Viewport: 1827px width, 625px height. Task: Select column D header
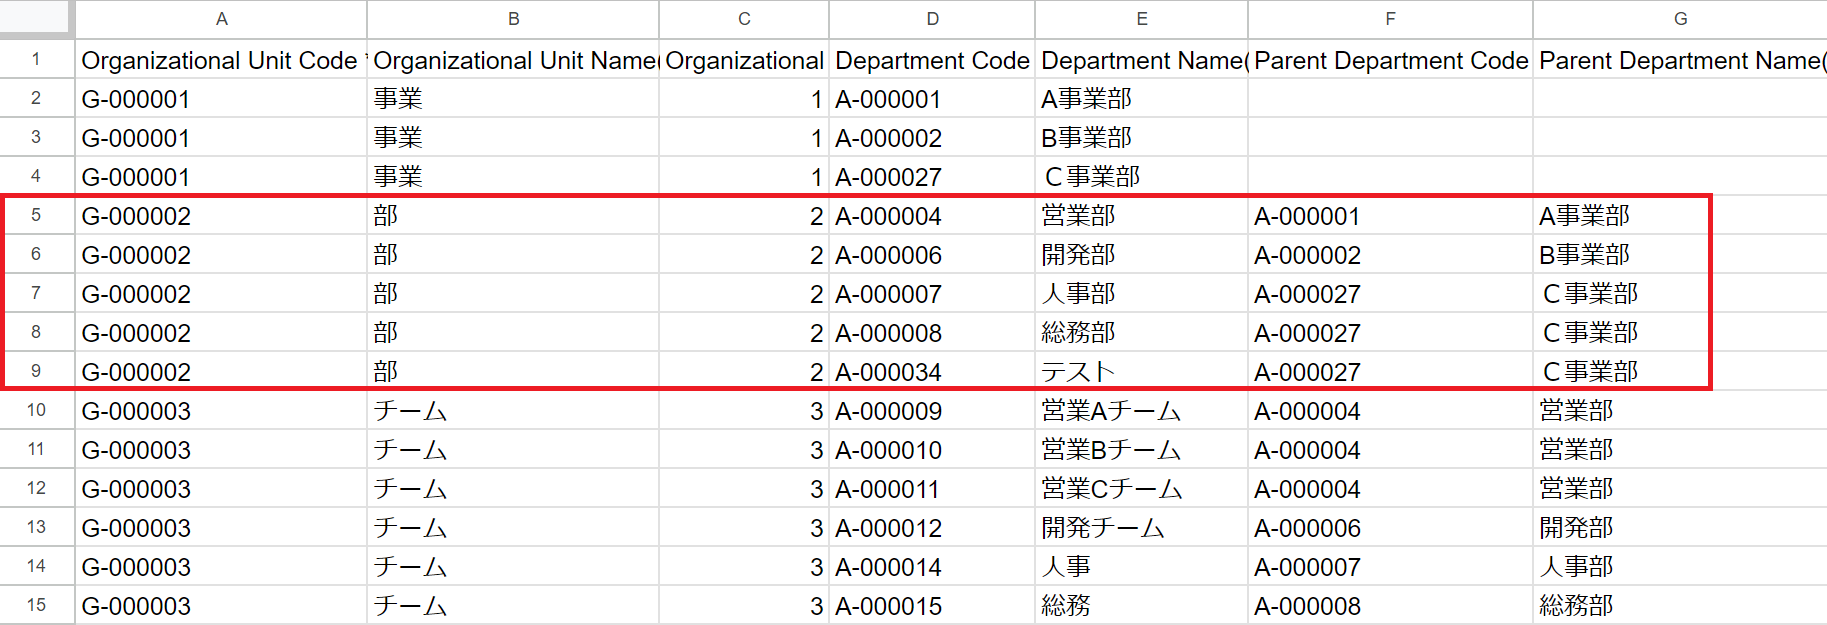tap(932, 19)
